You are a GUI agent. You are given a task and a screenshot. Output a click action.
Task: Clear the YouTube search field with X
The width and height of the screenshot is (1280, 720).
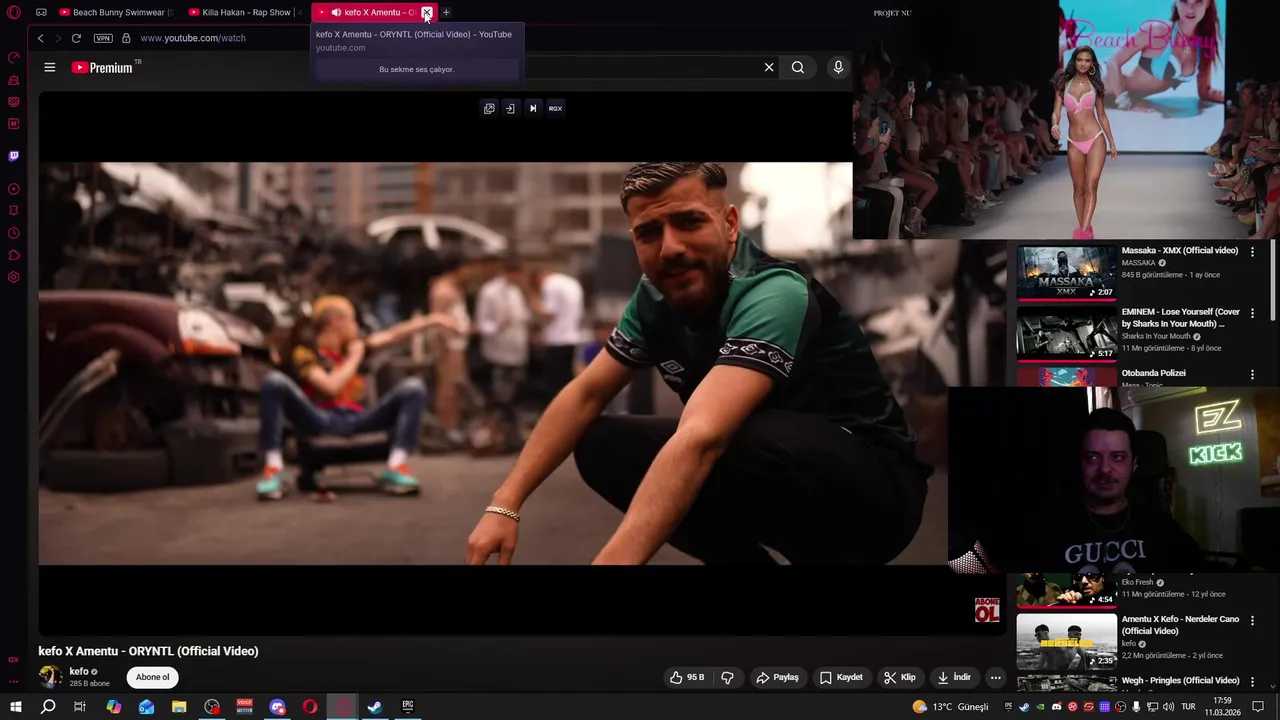point(769,67)
